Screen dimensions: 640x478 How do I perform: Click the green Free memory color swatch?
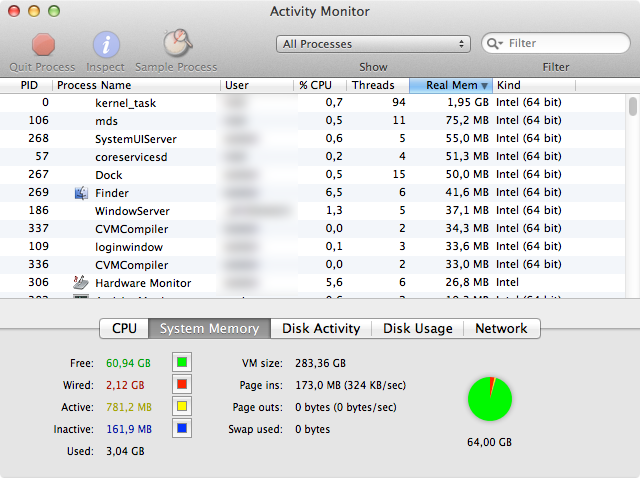coord(182,362)
